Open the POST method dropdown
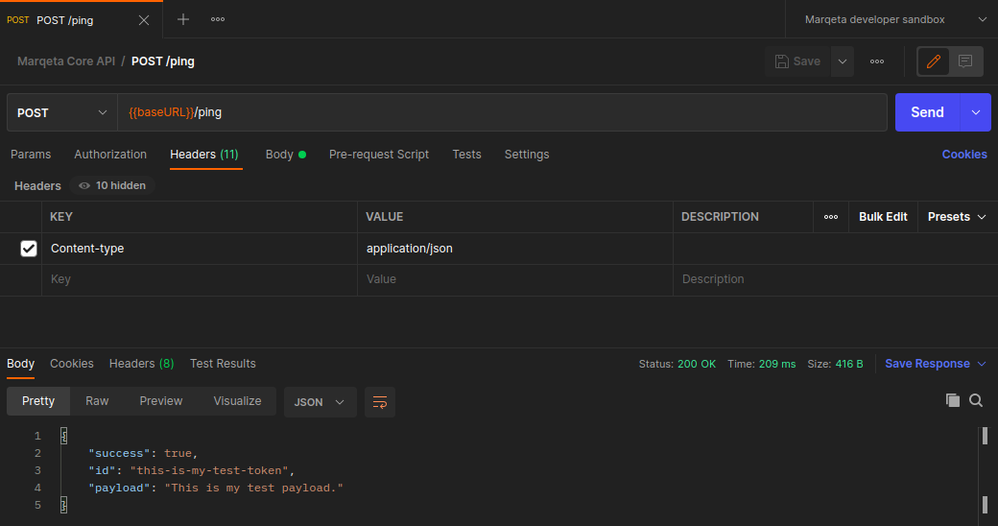The width and height of the screenshot is (998, 526). [x=61, y=113]
